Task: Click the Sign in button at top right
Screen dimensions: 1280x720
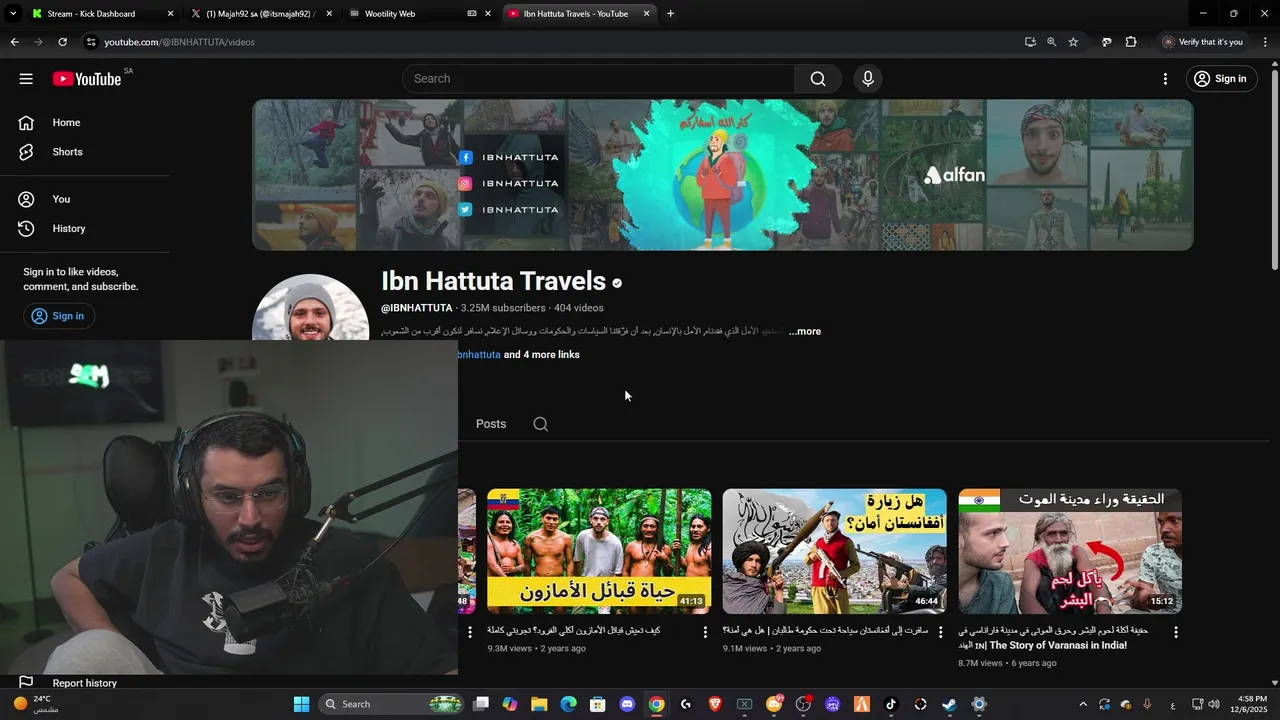Action: pyautogui.click(x=1220, y=79)
